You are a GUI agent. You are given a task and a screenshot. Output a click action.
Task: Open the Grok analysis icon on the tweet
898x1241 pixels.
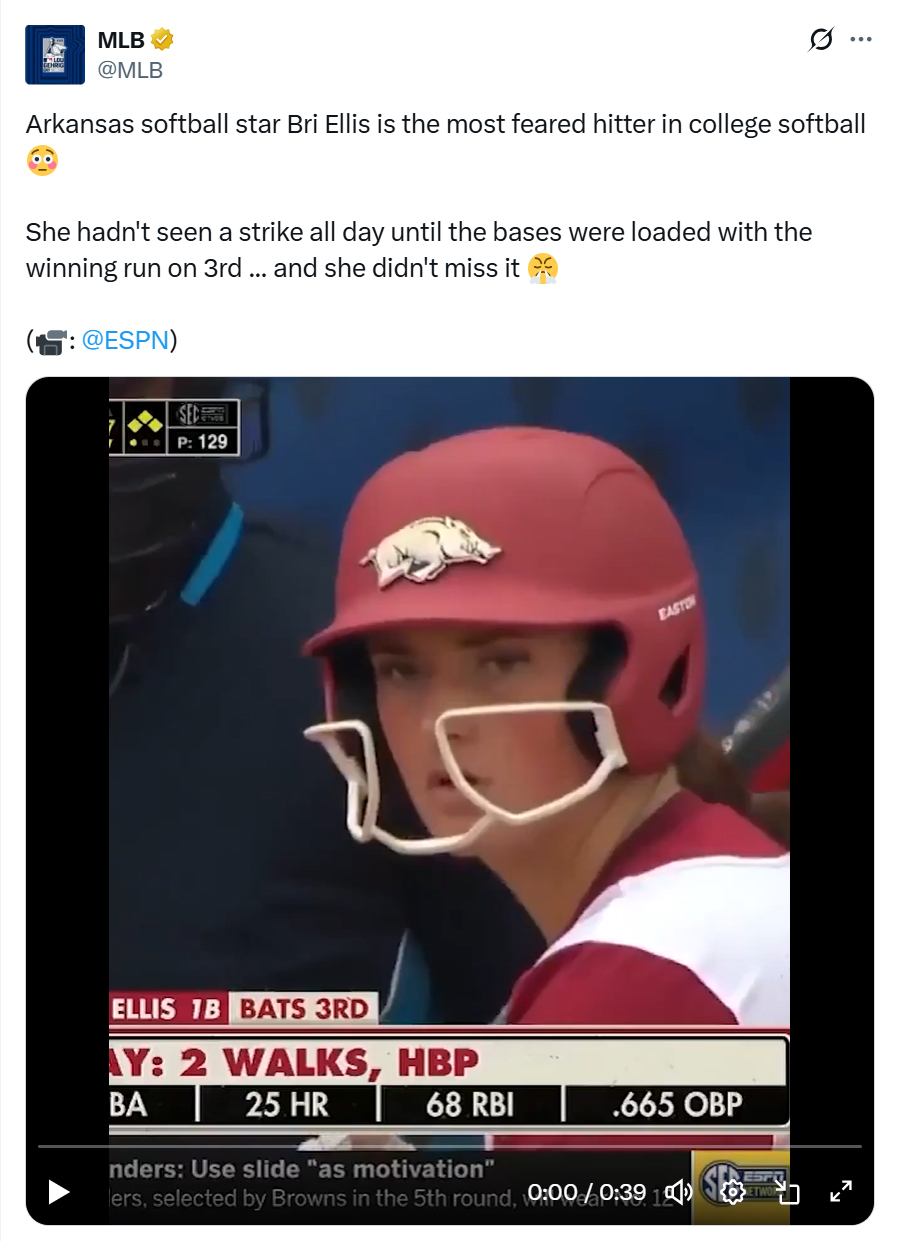pos(822,37)
